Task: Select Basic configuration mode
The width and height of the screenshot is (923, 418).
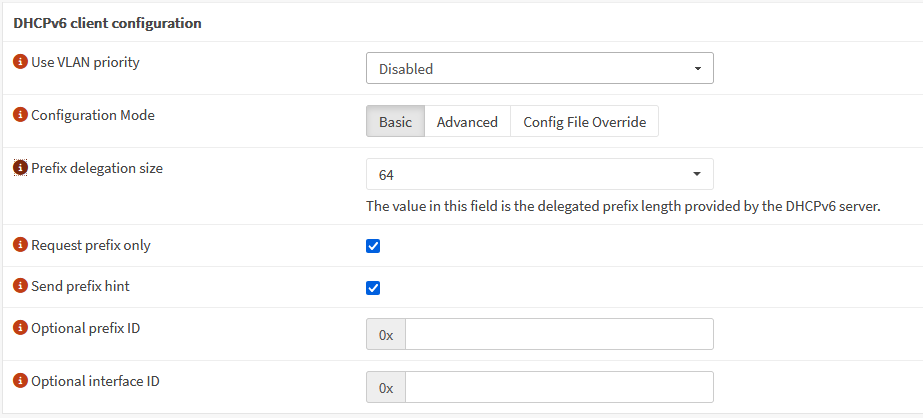Action: 395,122
